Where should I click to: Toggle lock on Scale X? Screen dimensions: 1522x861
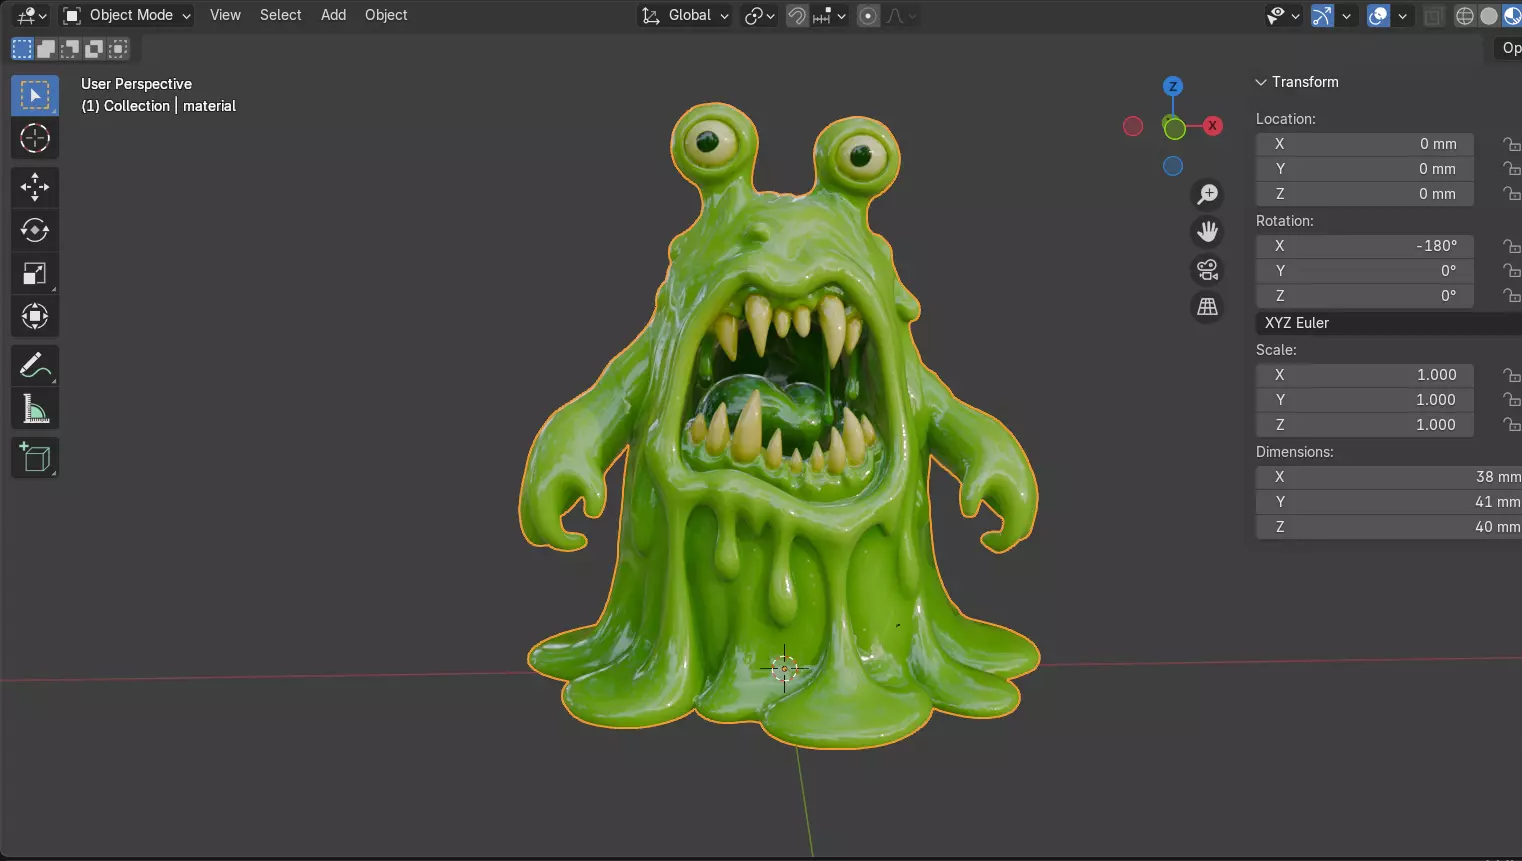pyautogui.click(x=1511, y=375)
